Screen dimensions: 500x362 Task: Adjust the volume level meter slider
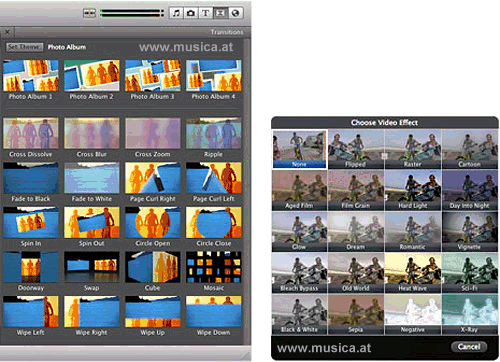point(132,13)
